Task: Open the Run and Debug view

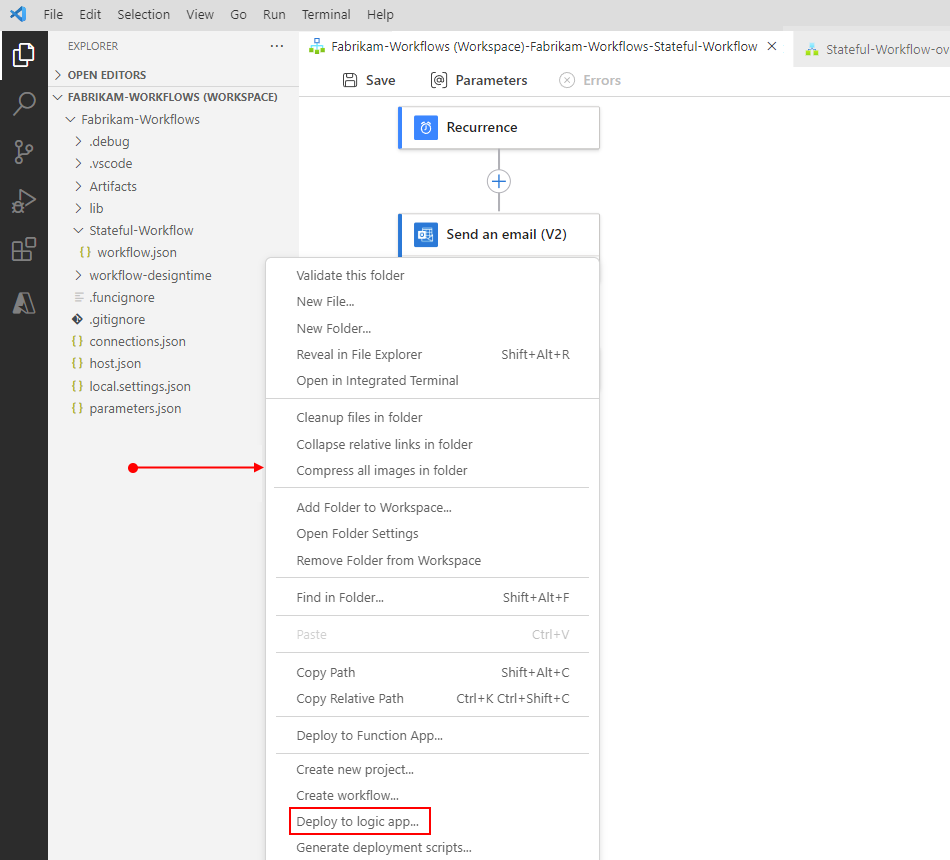Action: pyautogui.click(x=24, y=200)
